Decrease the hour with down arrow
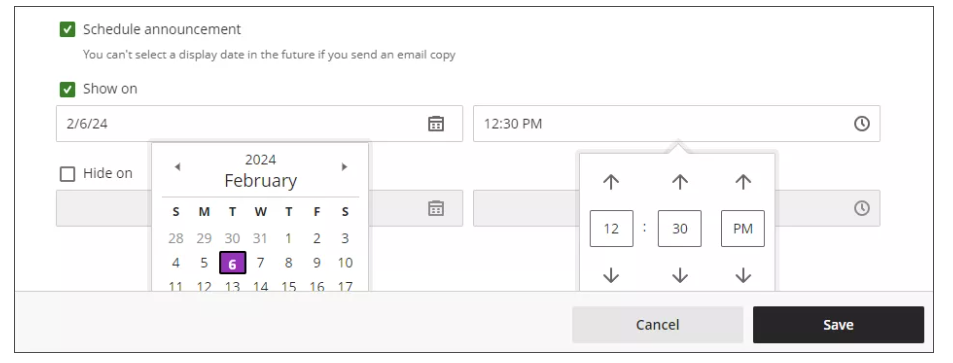 611,275
